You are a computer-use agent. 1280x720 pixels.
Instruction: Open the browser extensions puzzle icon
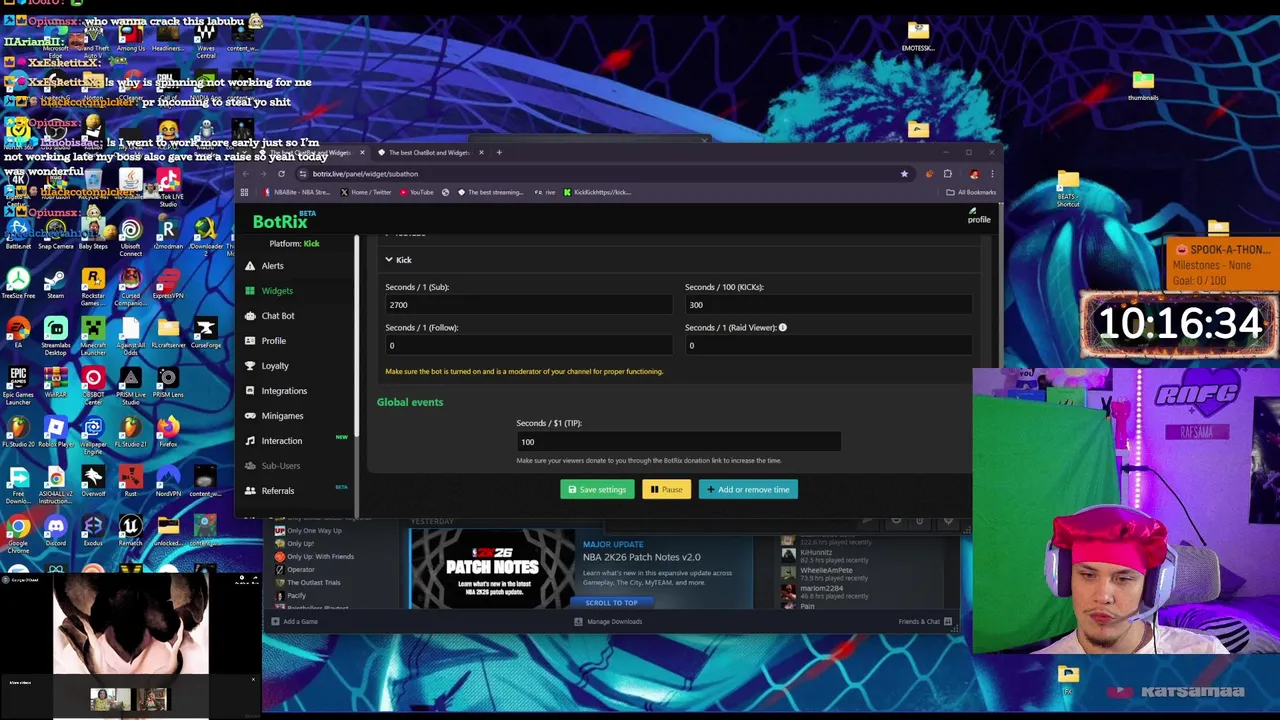click(948, 174)
